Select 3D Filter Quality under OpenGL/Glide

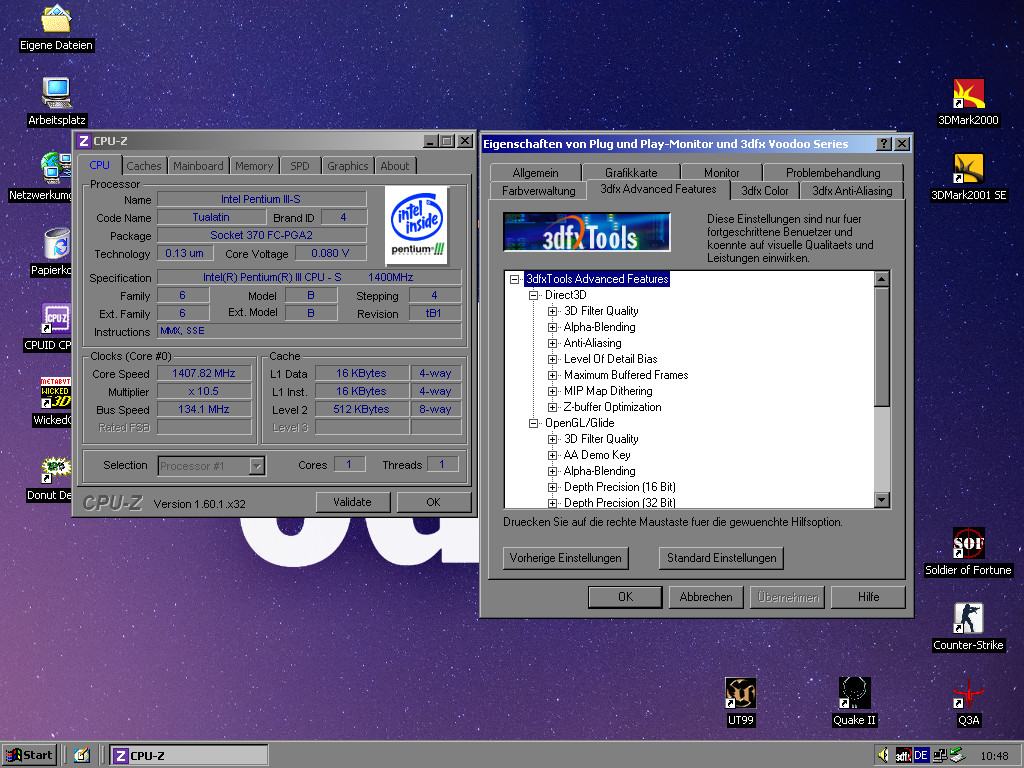(x=601, y=439)
